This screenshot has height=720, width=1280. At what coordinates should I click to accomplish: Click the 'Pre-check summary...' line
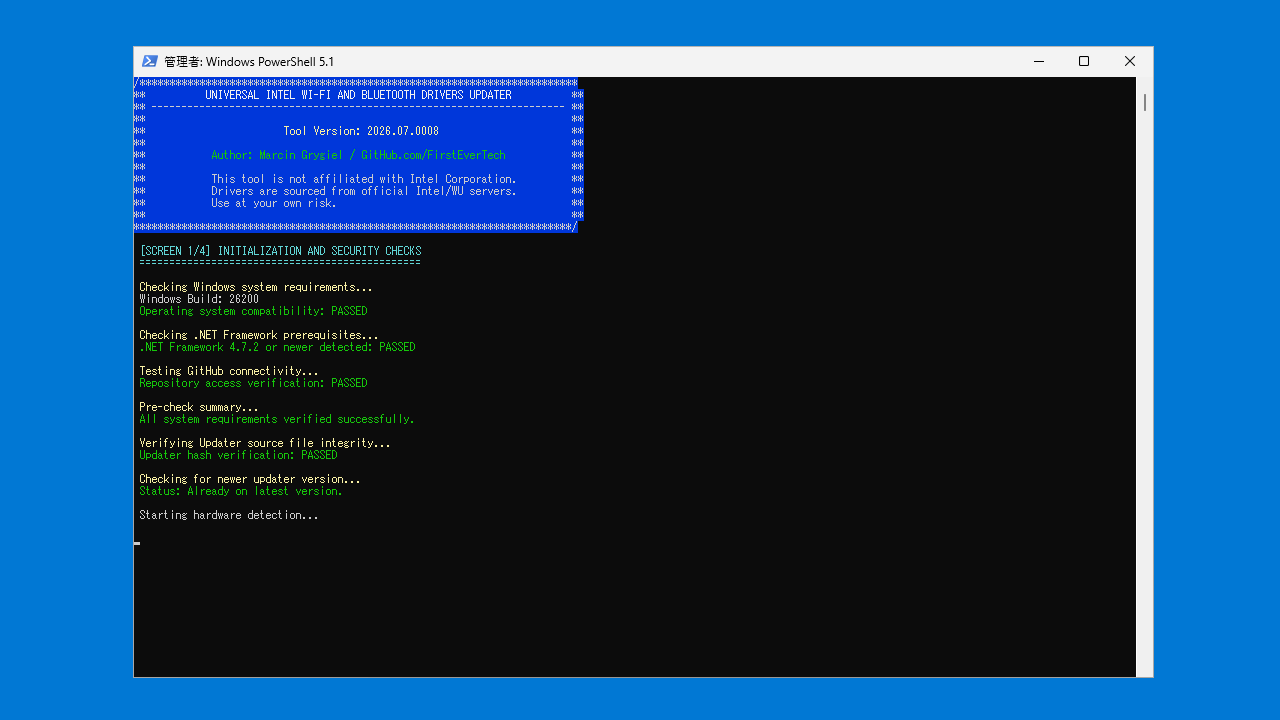pos(199,407)
